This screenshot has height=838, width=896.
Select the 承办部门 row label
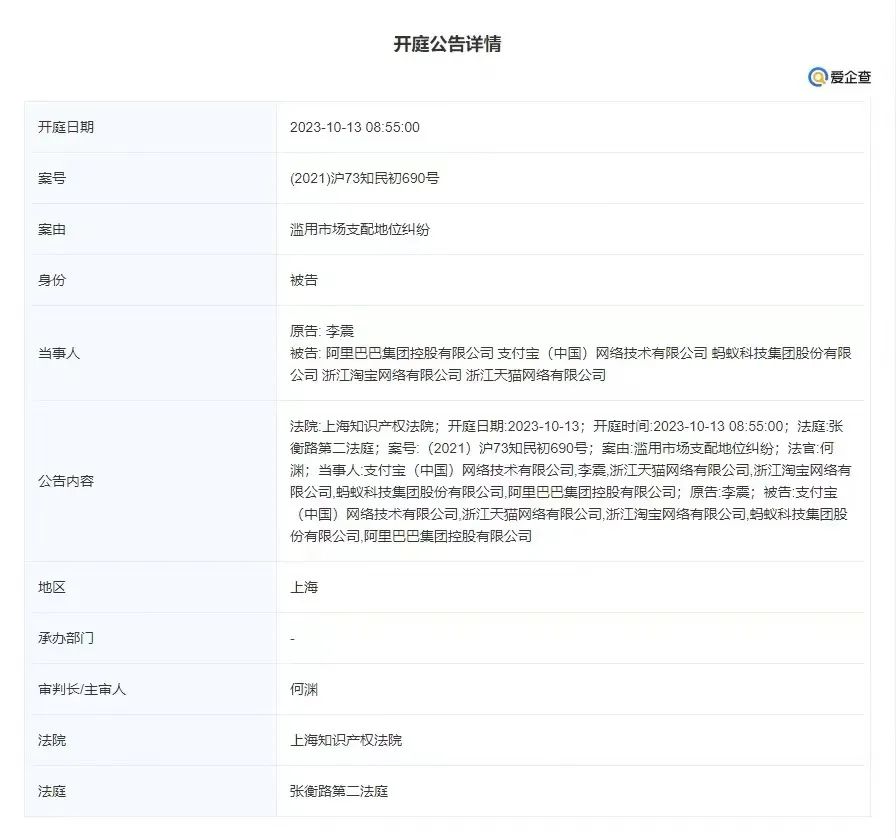coord(66,638)
